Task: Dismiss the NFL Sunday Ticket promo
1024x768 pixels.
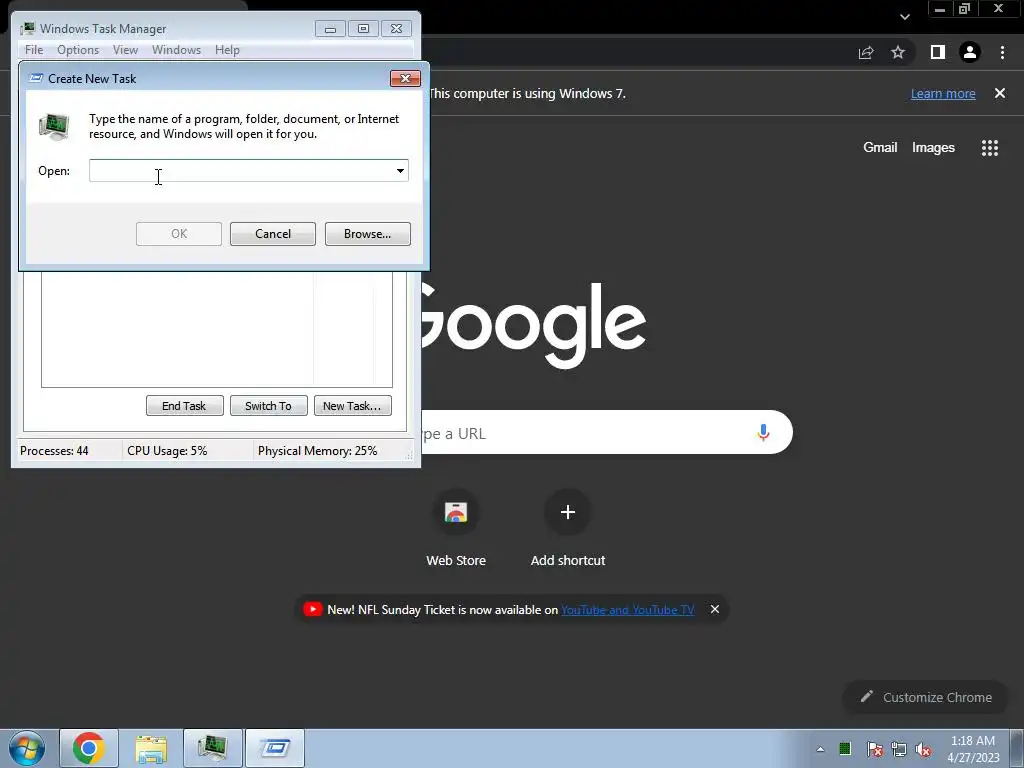Action: pos(714,609)
